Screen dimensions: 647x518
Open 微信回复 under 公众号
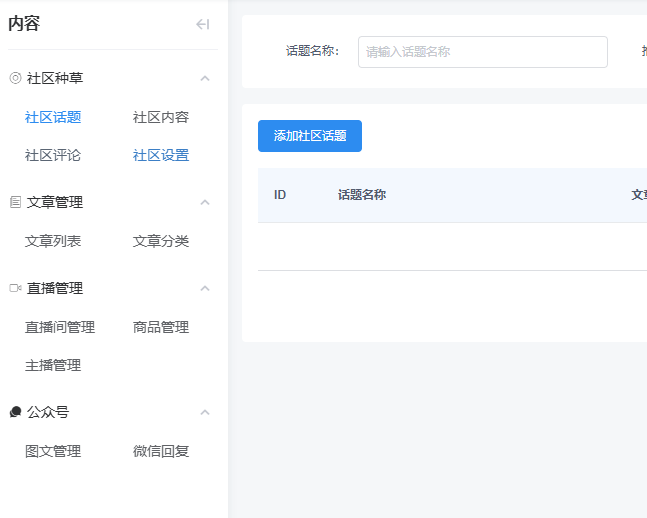point(161,451)
